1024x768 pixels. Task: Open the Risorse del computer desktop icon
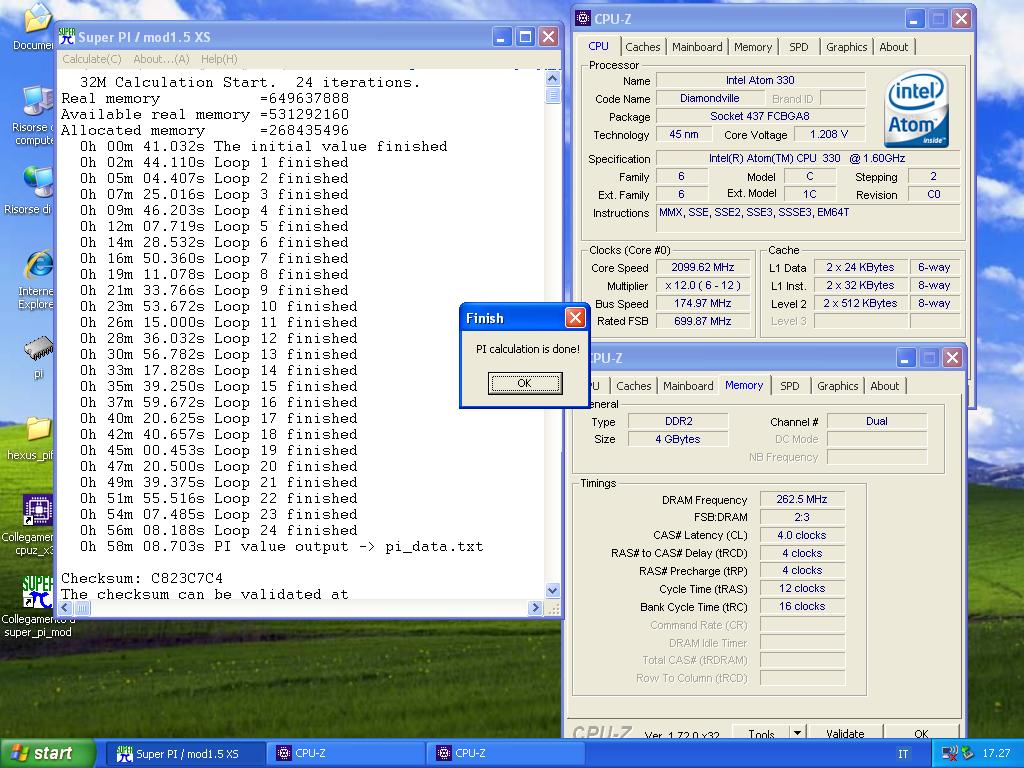tap(38, 101)
